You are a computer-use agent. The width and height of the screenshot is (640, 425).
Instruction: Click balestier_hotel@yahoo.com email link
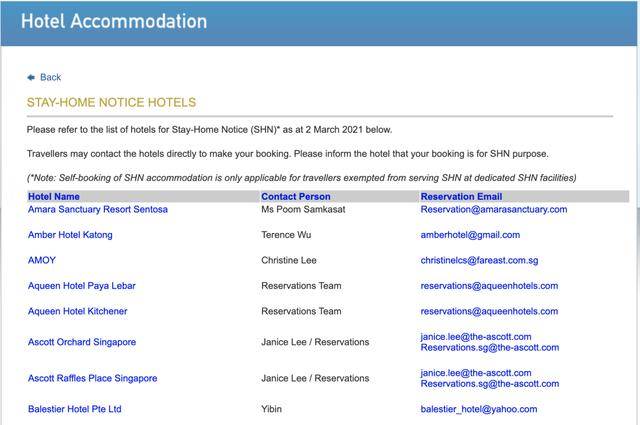click(478, 409)
